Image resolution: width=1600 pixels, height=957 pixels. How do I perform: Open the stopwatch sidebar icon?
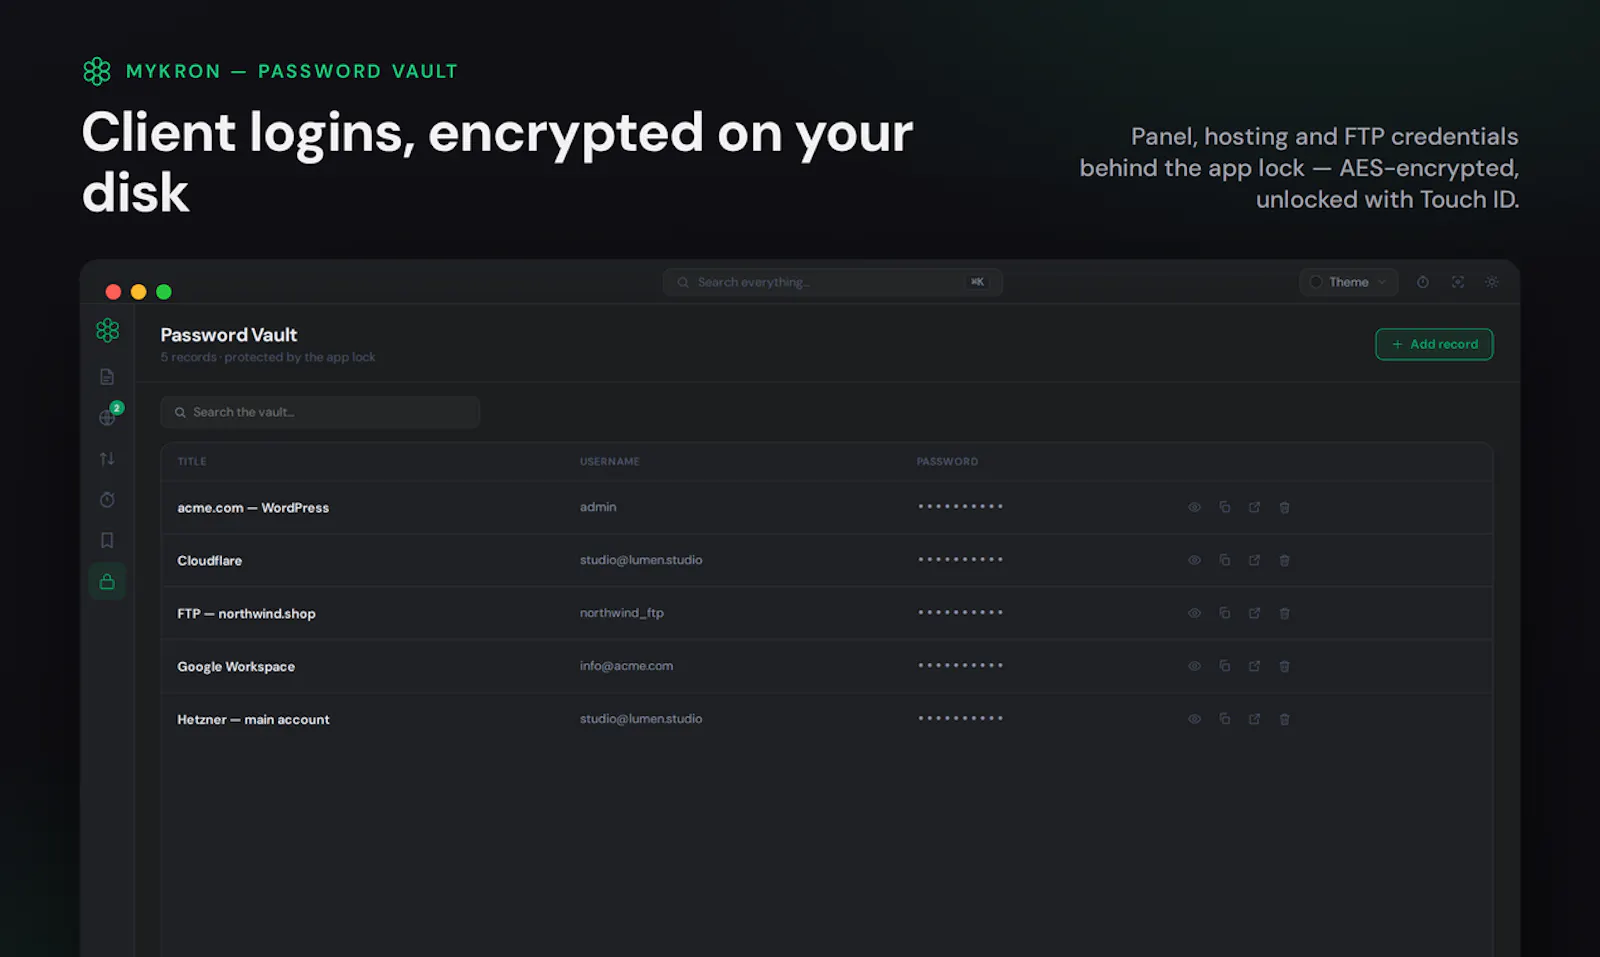(107, 500)
